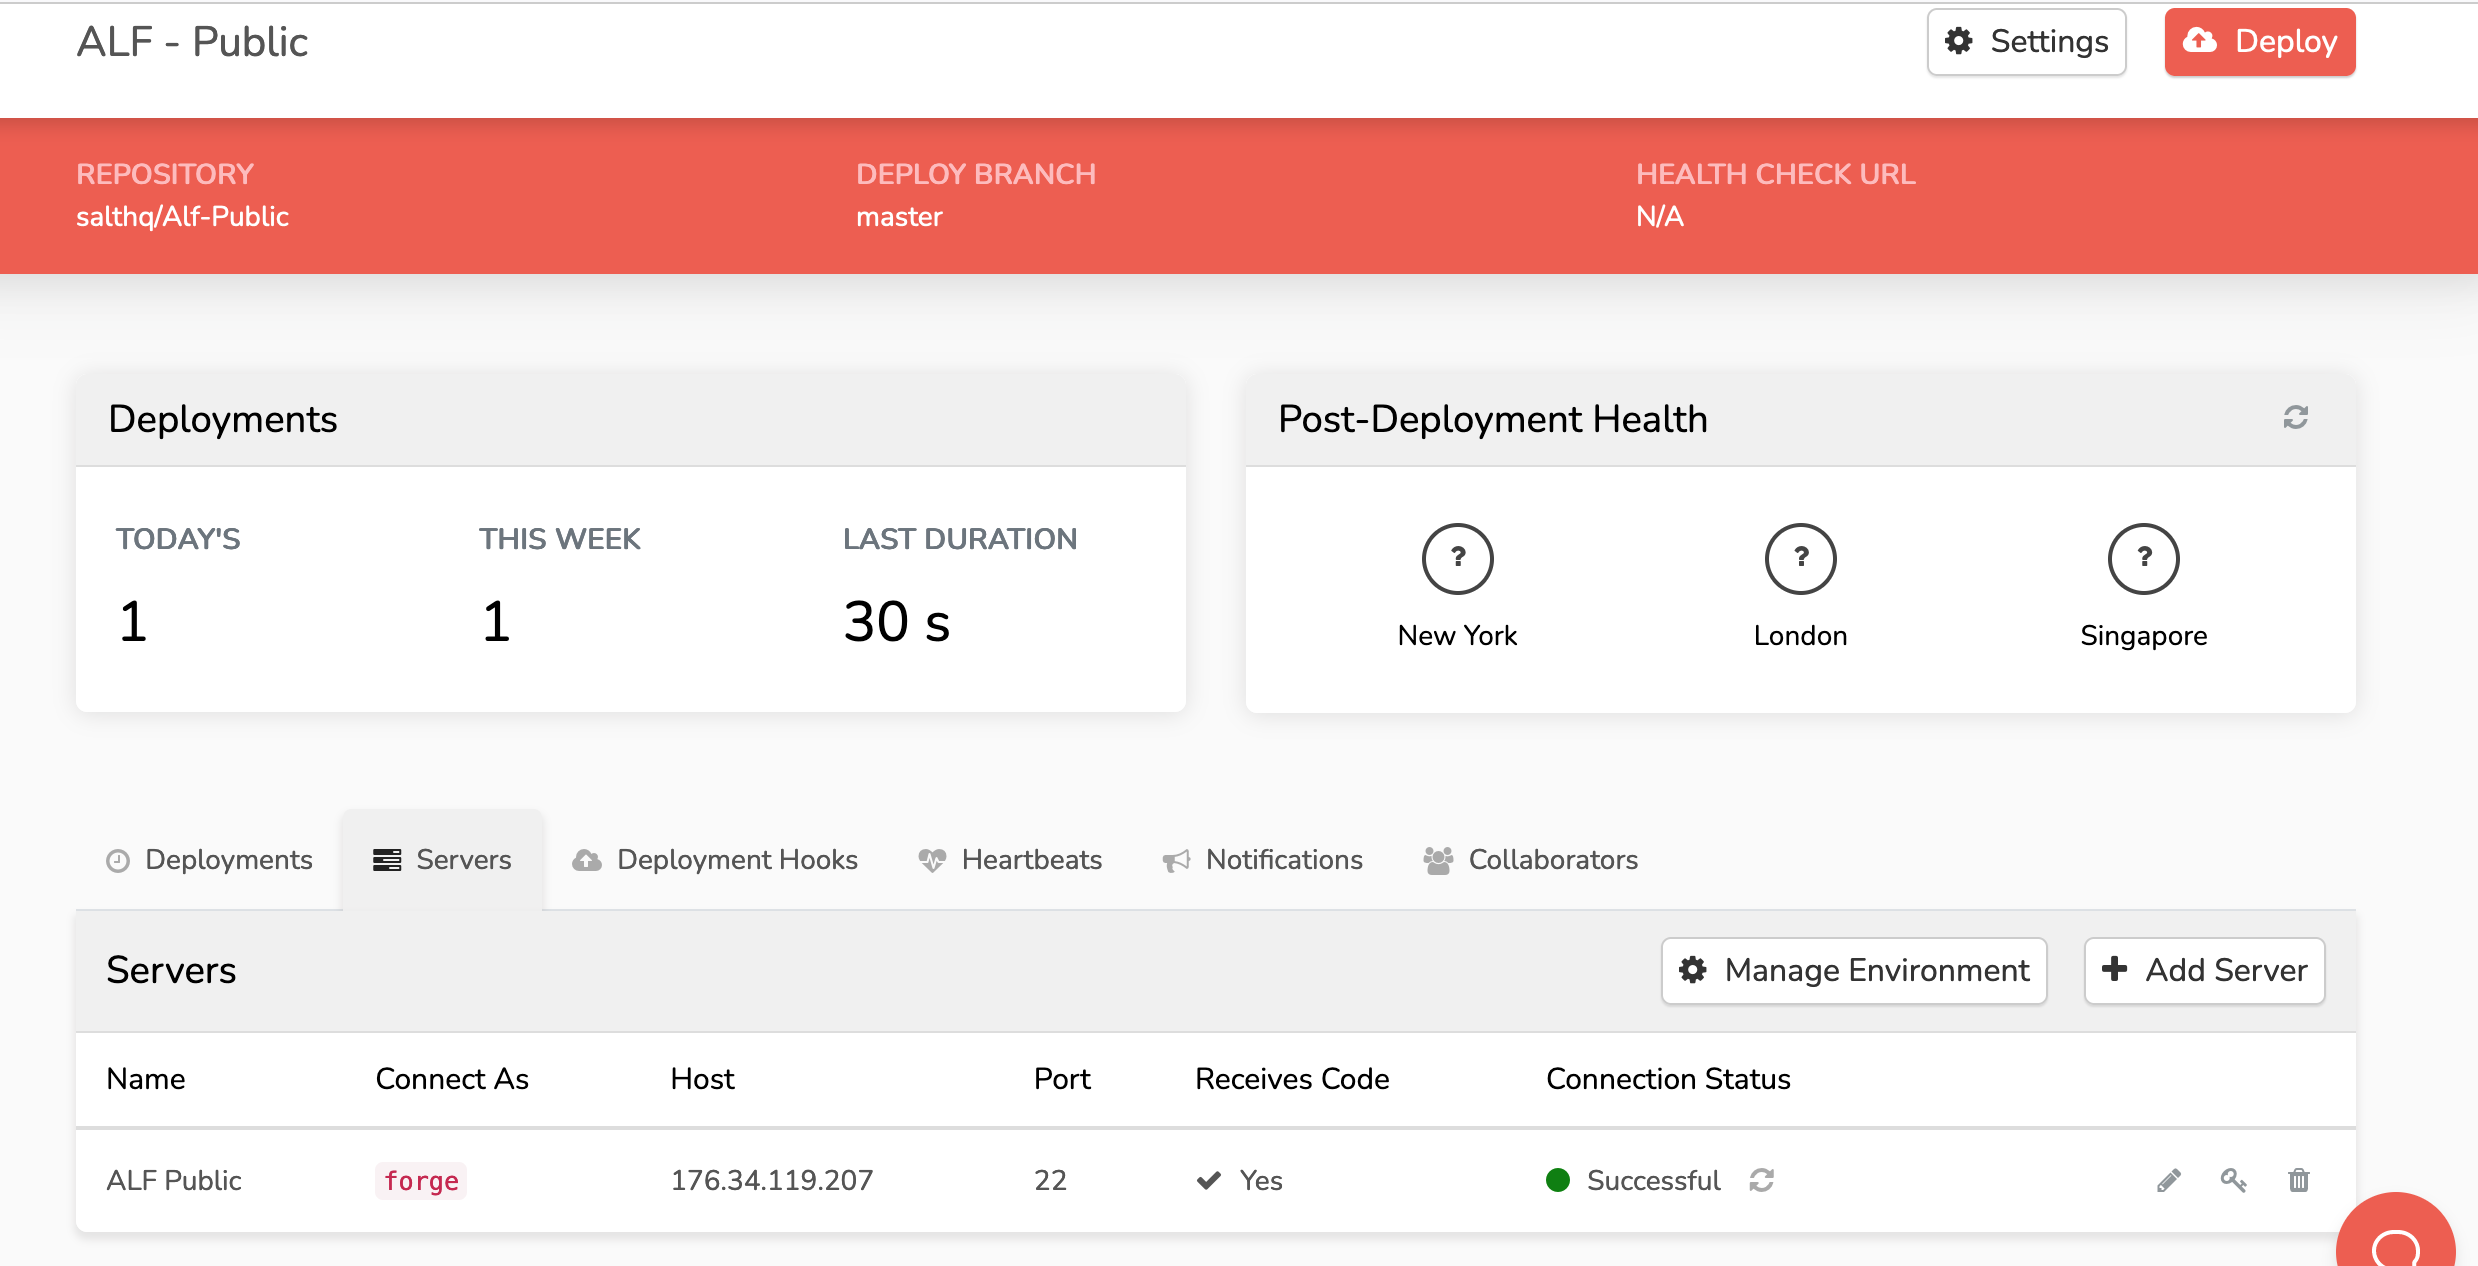Viewport: 2478px width, 1266px height.
Task: Click the Singapore health status icon
Action: tap(2143, 559)
